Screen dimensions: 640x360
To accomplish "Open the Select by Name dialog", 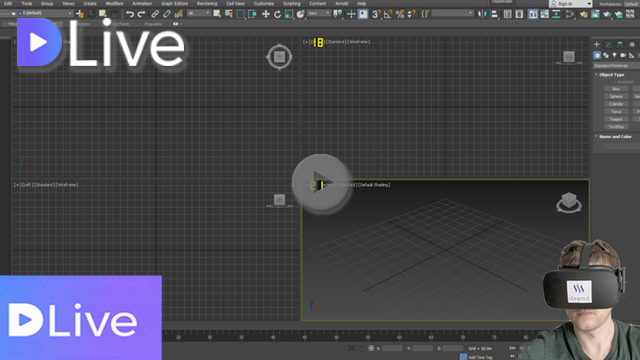I will click(229, 14).
